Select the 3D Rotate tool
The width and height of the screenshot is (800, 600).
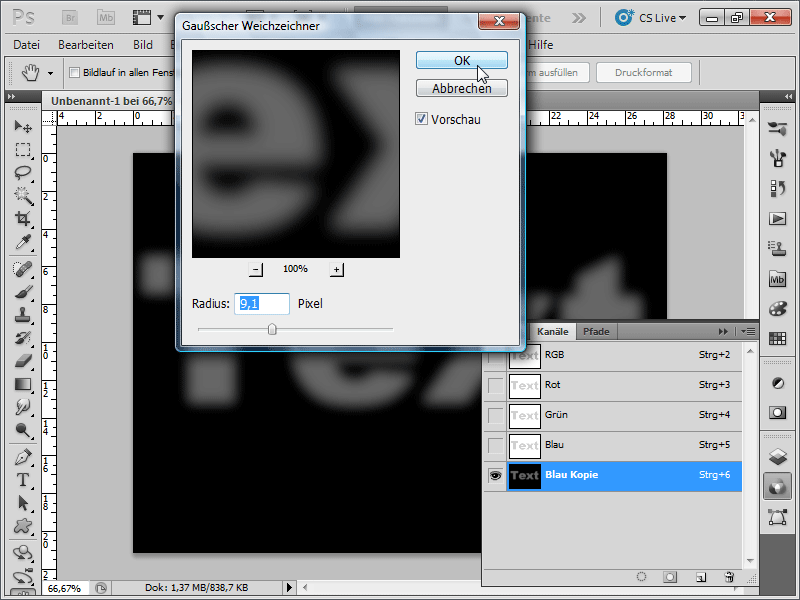[23, 553]
